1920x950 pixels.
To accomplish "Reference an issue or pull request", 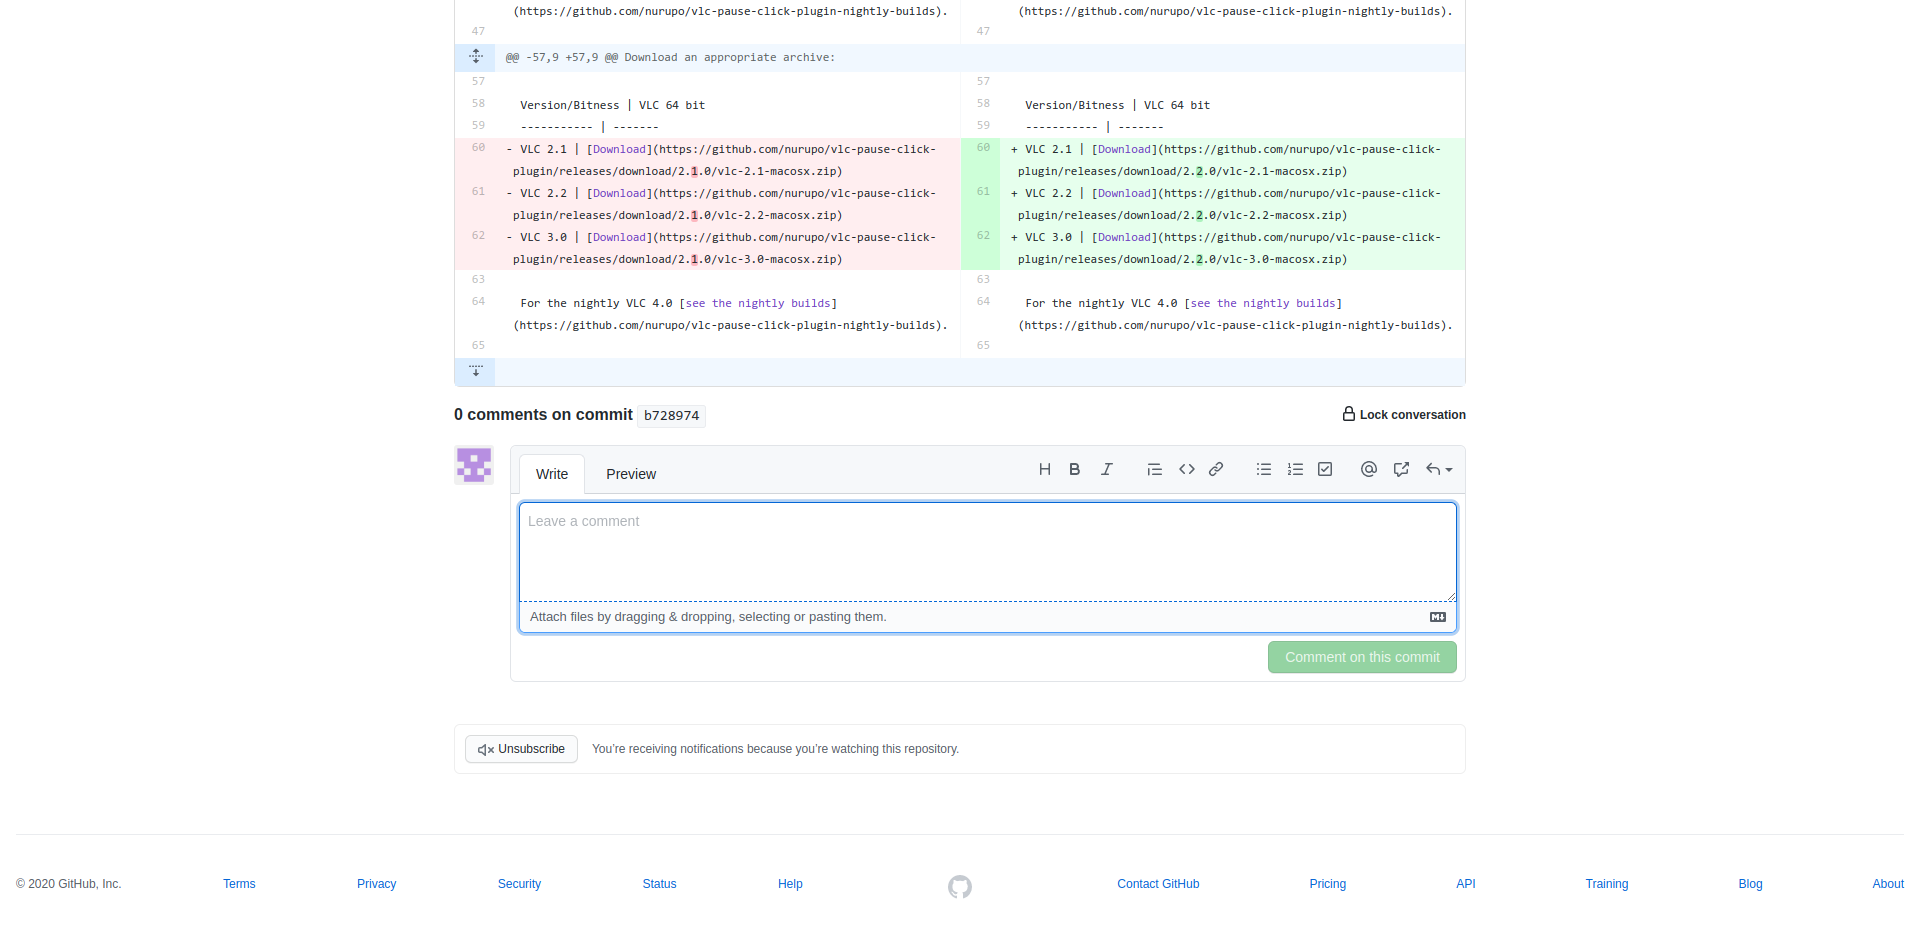I will click(1401, 469).
